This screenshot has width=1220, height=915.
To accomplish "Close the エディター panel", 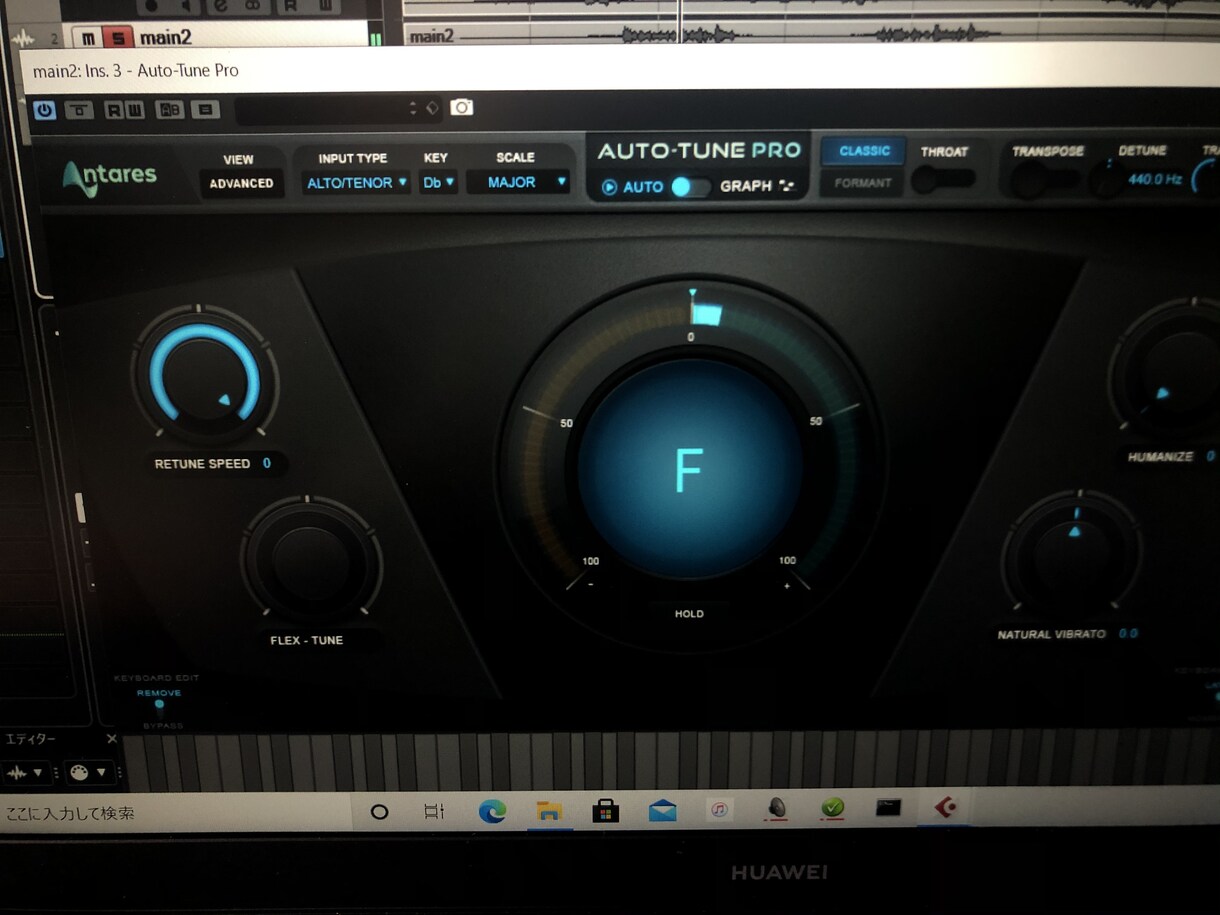I will click(x=111, y=739).
